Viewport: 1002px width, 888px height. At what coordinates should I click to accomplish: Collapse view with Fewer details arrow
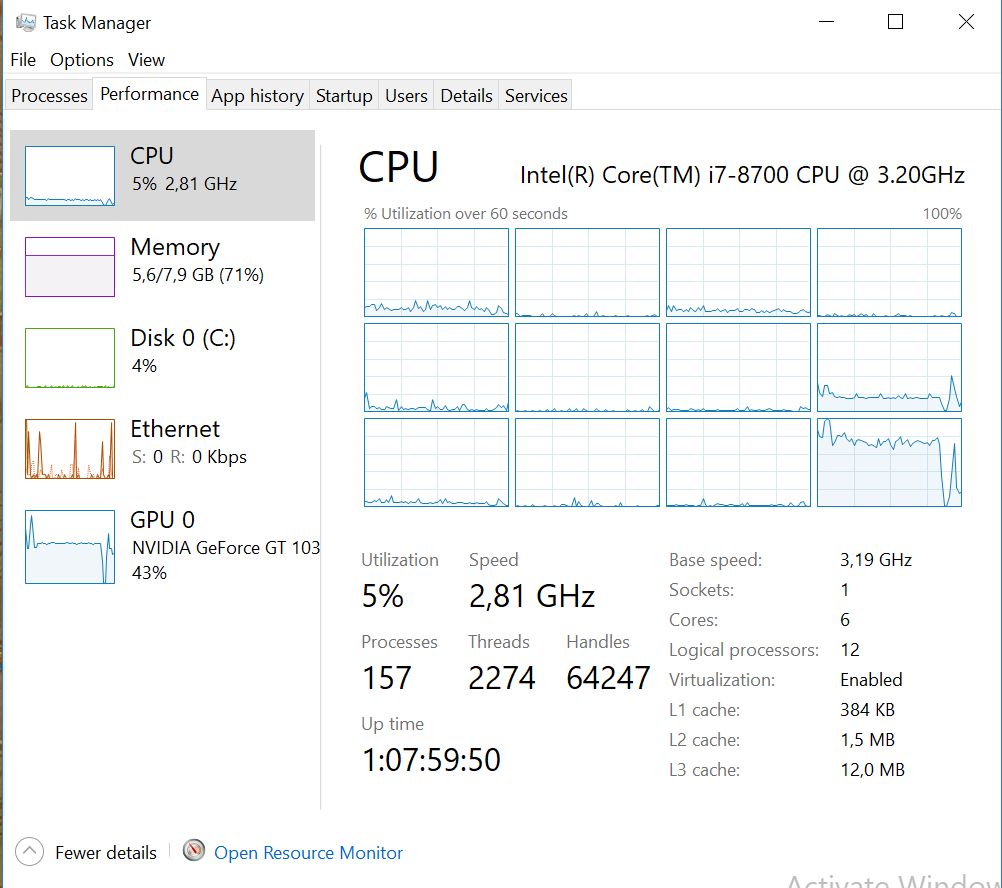[x=30, y=852]
